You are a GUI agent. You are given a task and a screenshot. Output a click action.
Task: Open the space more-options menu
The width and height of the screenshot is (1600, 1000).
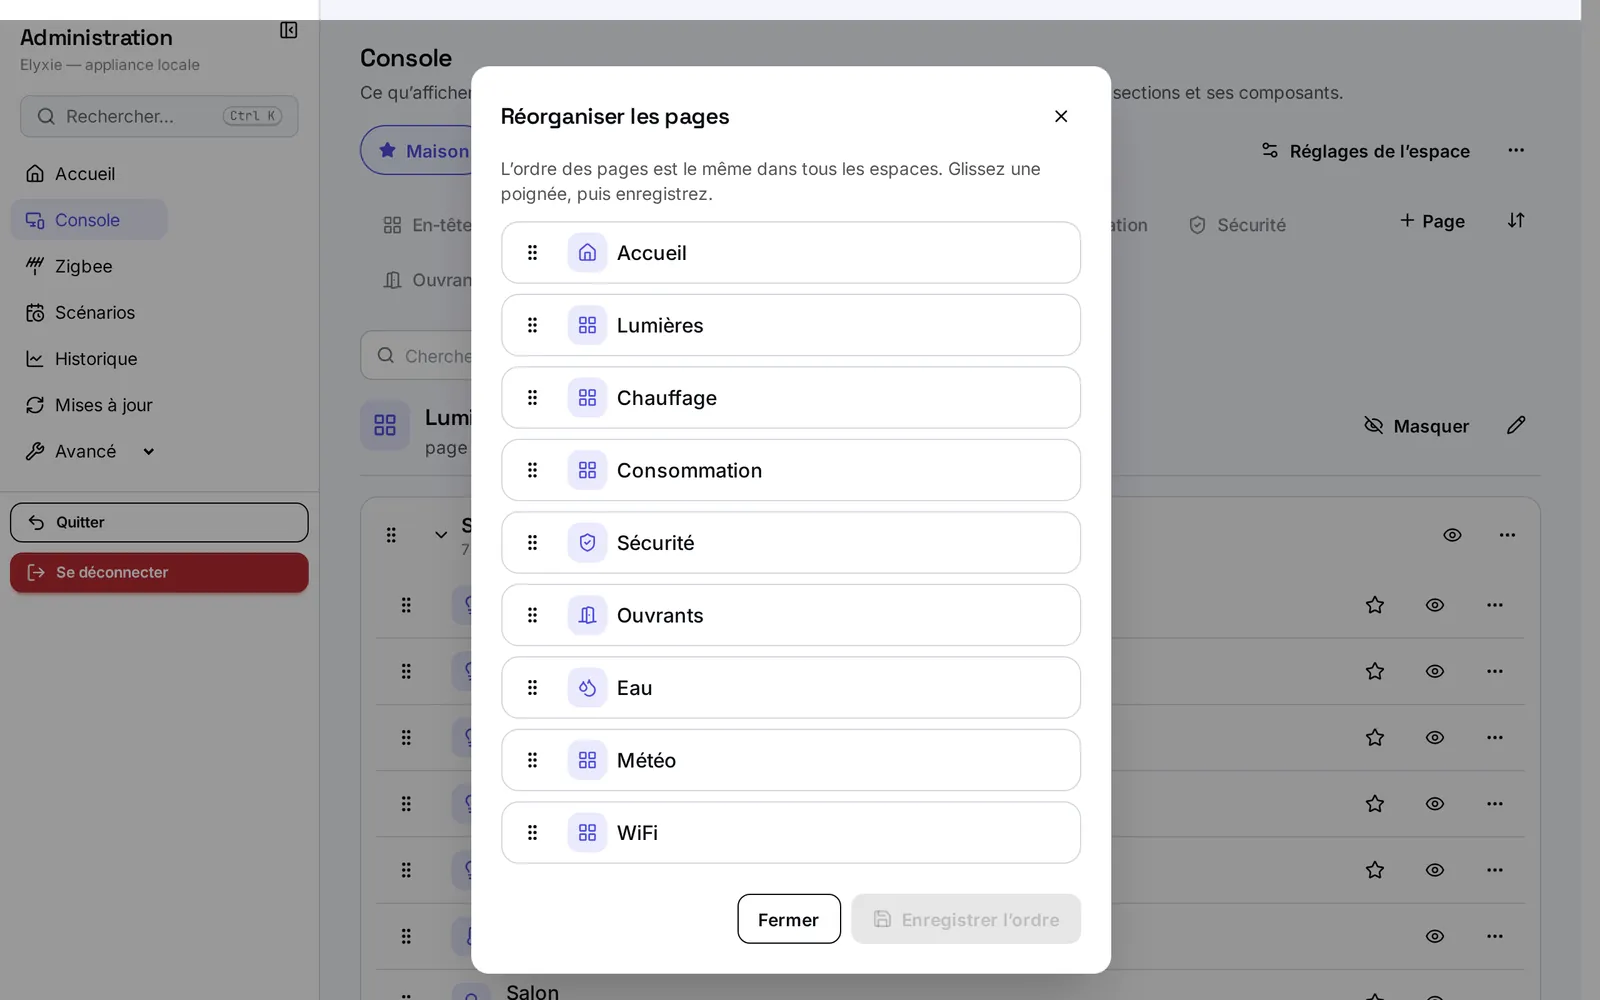1516,150
